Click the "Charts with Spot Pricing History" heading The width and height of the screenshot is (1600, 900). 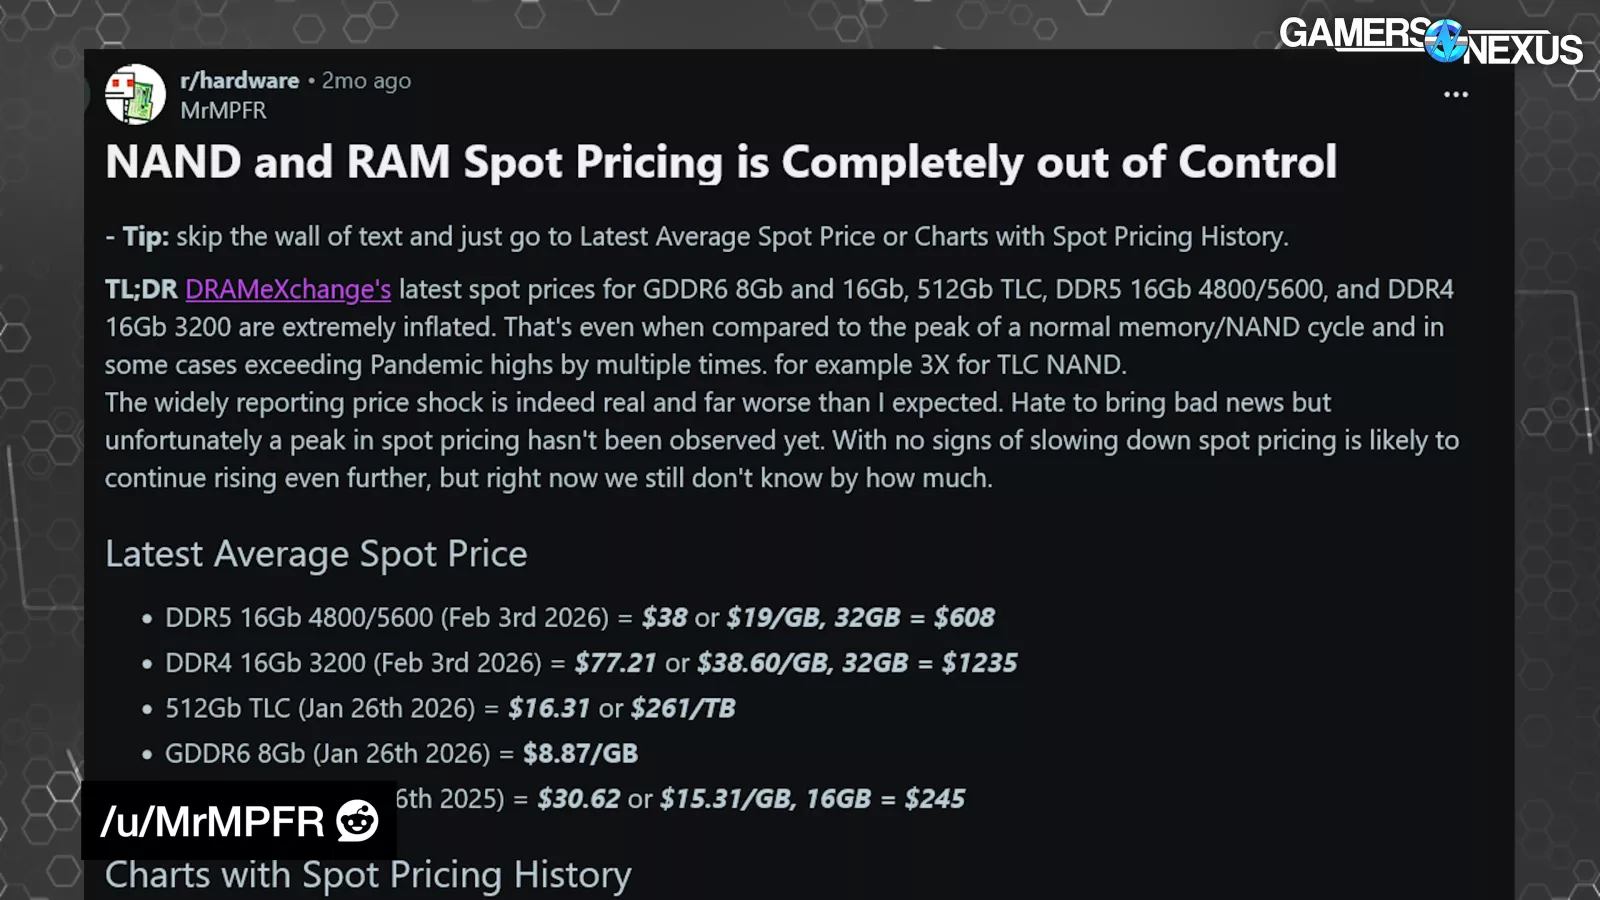click(368, 875)
